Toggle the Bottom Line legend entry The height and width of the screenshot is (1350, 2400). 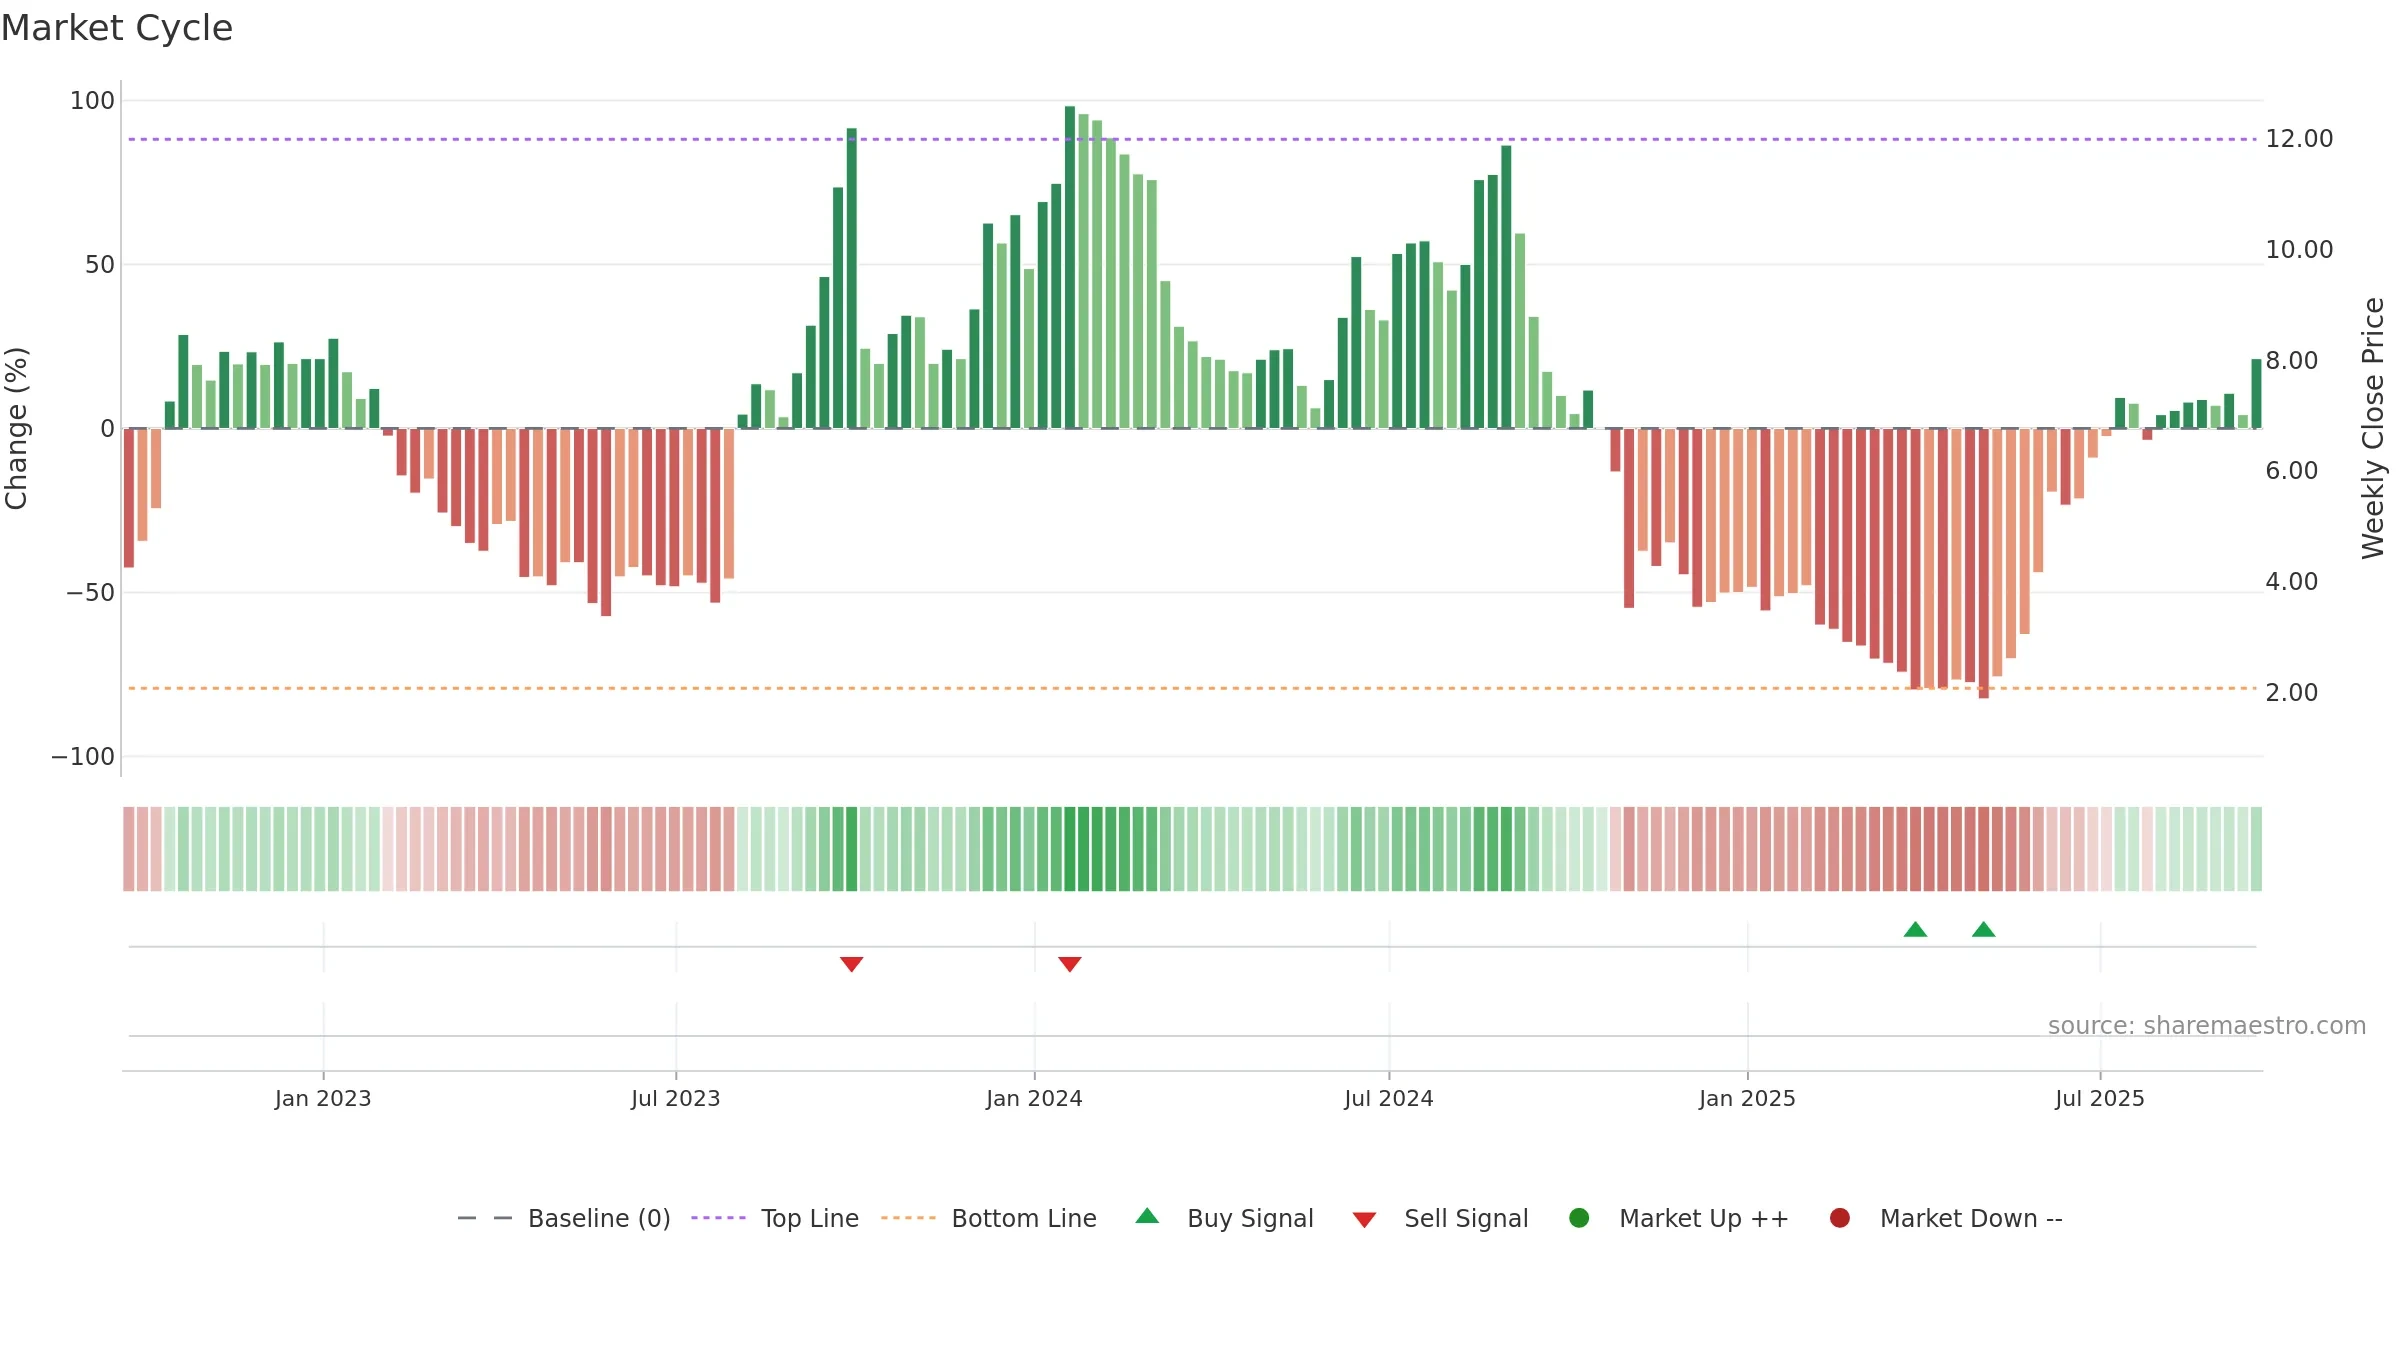[x=989, y=1218]
